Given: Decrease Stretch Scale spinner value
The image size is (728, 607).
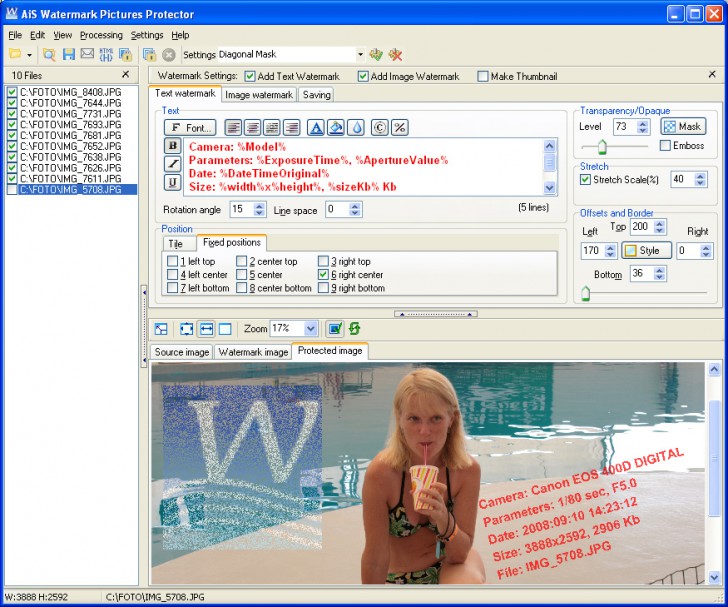Looking at the screenshot, I should [701, 183].
